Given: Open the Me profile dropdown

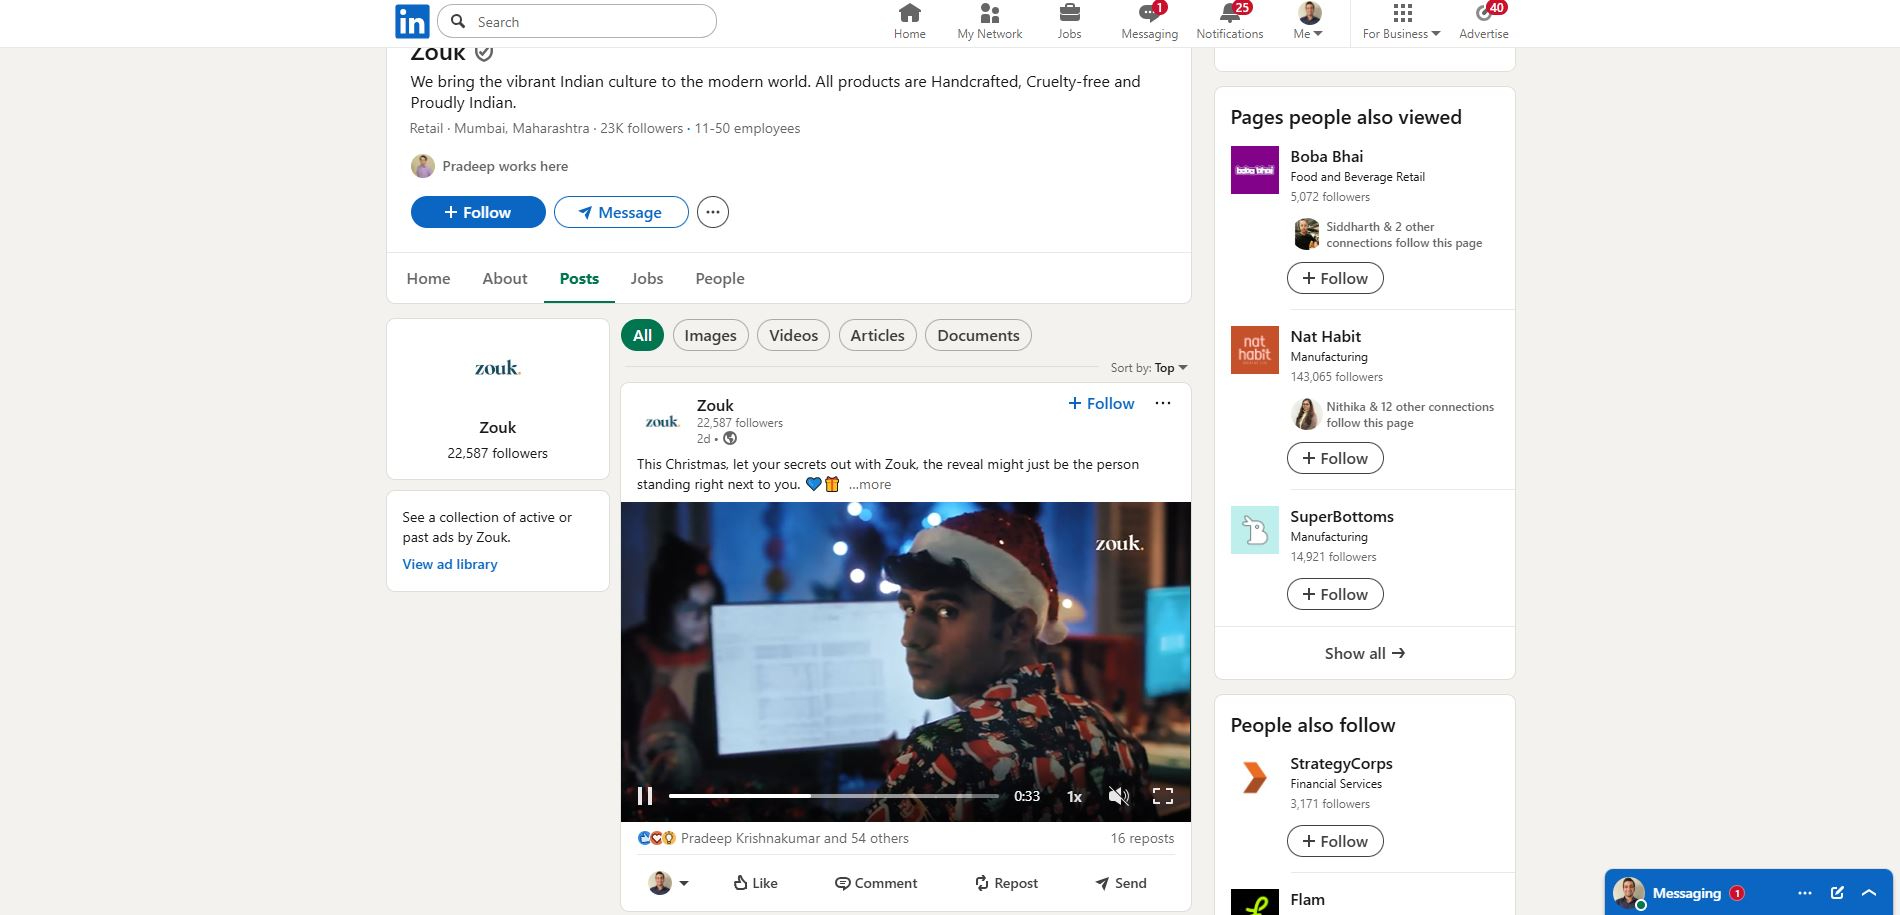Looking at the screenshot, I should (x=1309, y=21).
